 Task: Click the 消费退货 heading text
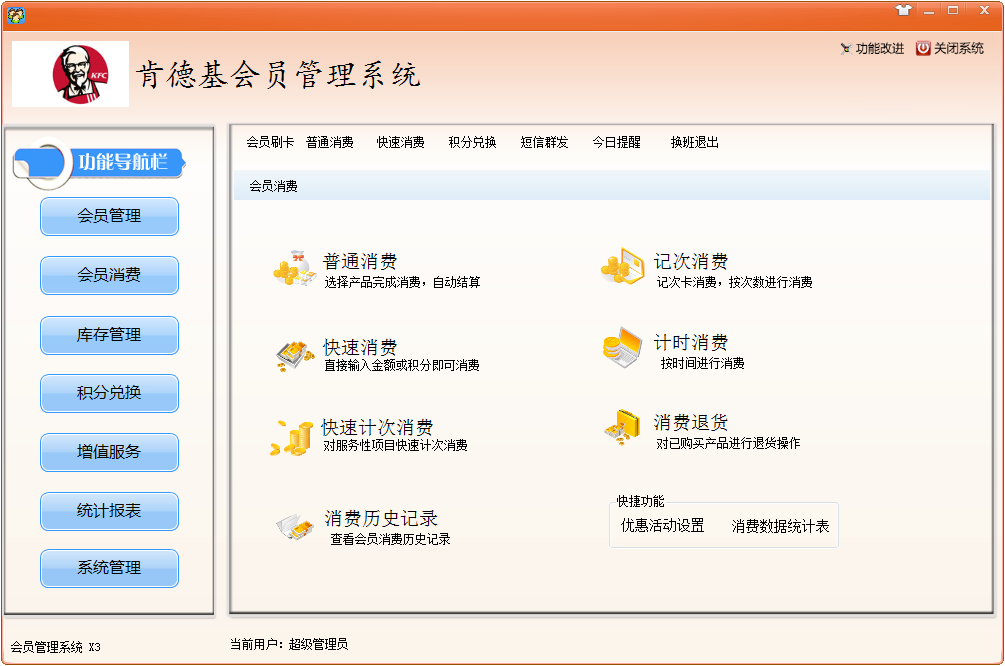(x=691, y=423)
